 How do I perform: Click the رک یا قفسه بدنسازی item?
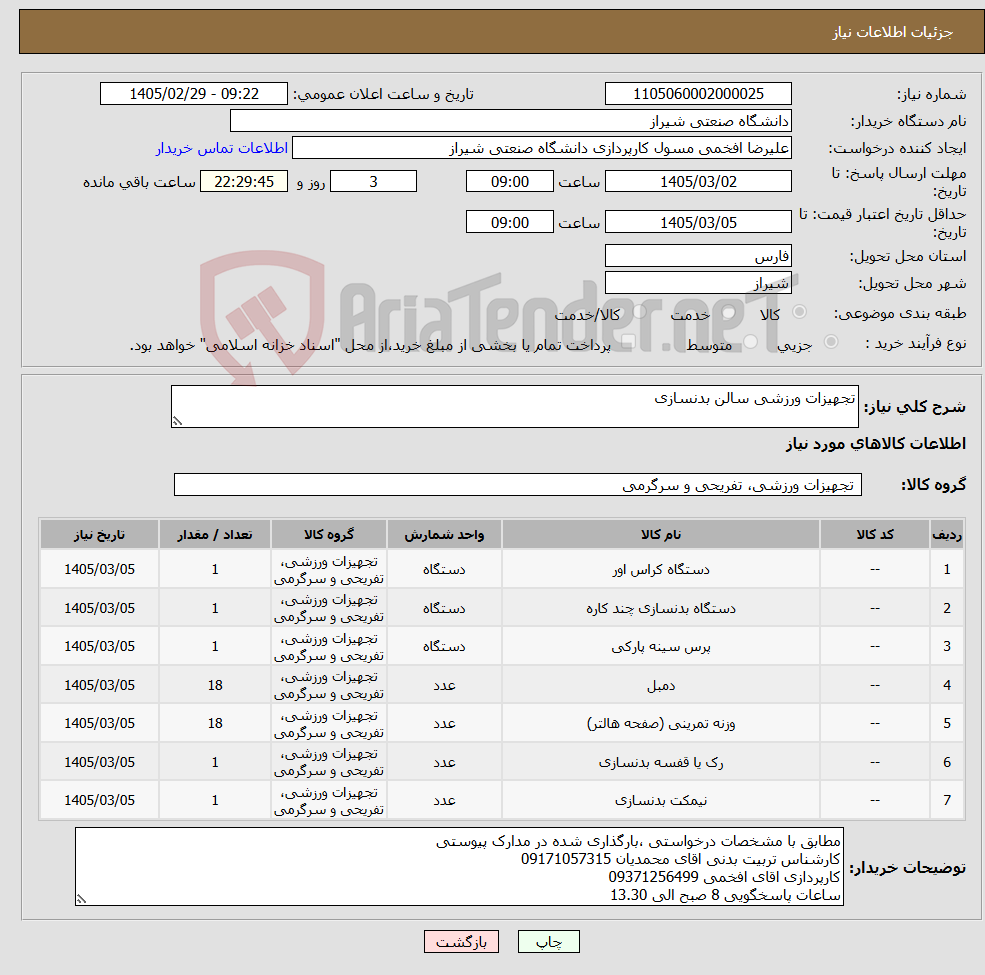point(661,763)
